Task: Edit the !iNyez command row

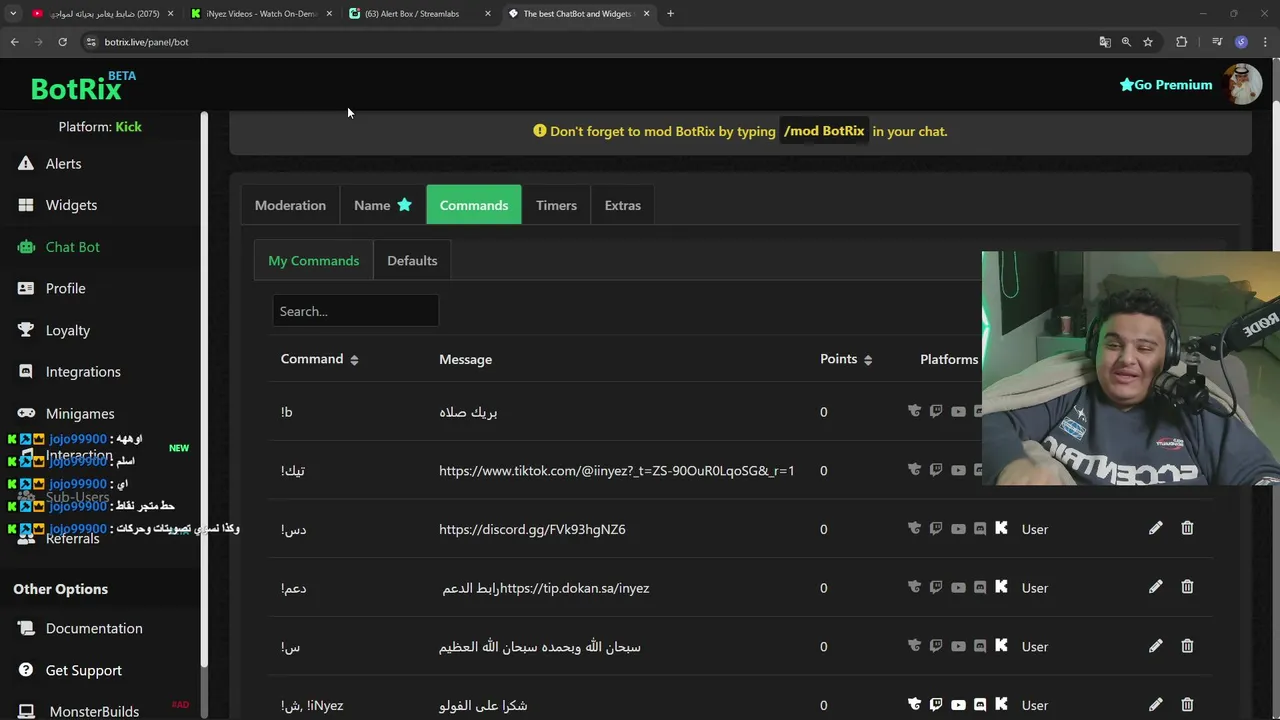Action: pyautogui.click(x=1155, y=705)
